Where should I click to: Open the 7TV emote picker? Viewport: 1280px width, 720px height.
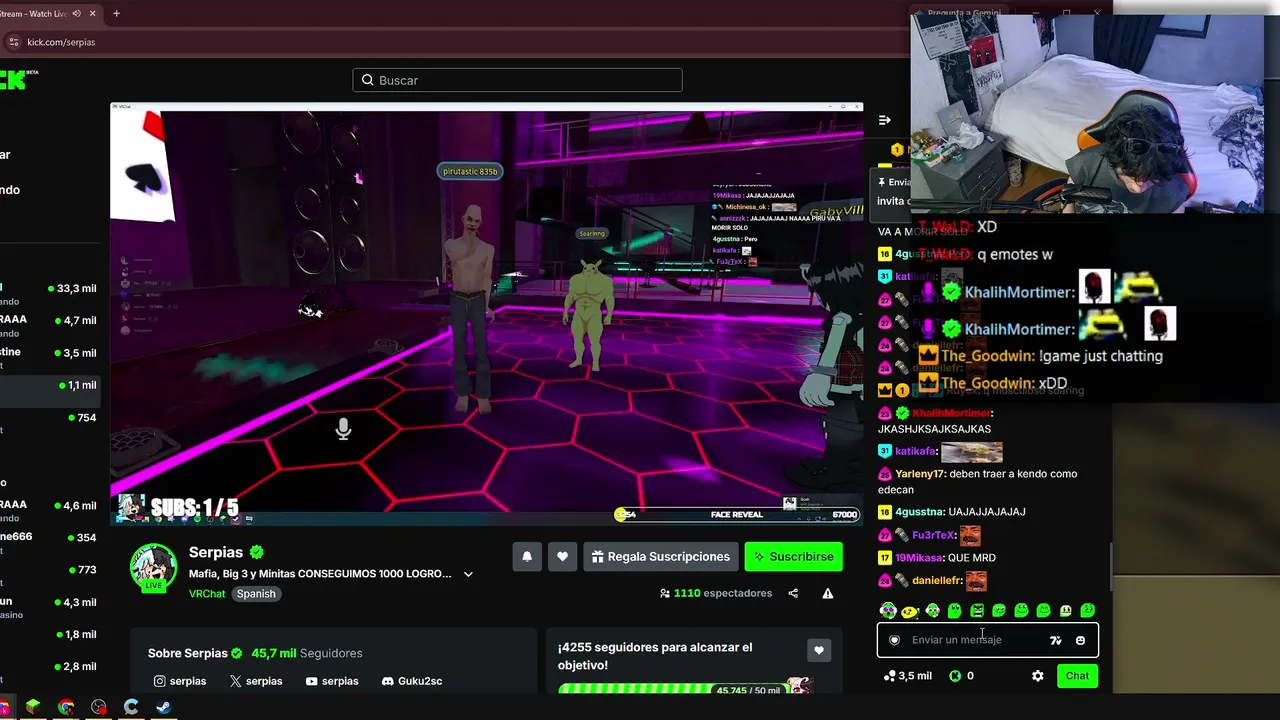1055,640
